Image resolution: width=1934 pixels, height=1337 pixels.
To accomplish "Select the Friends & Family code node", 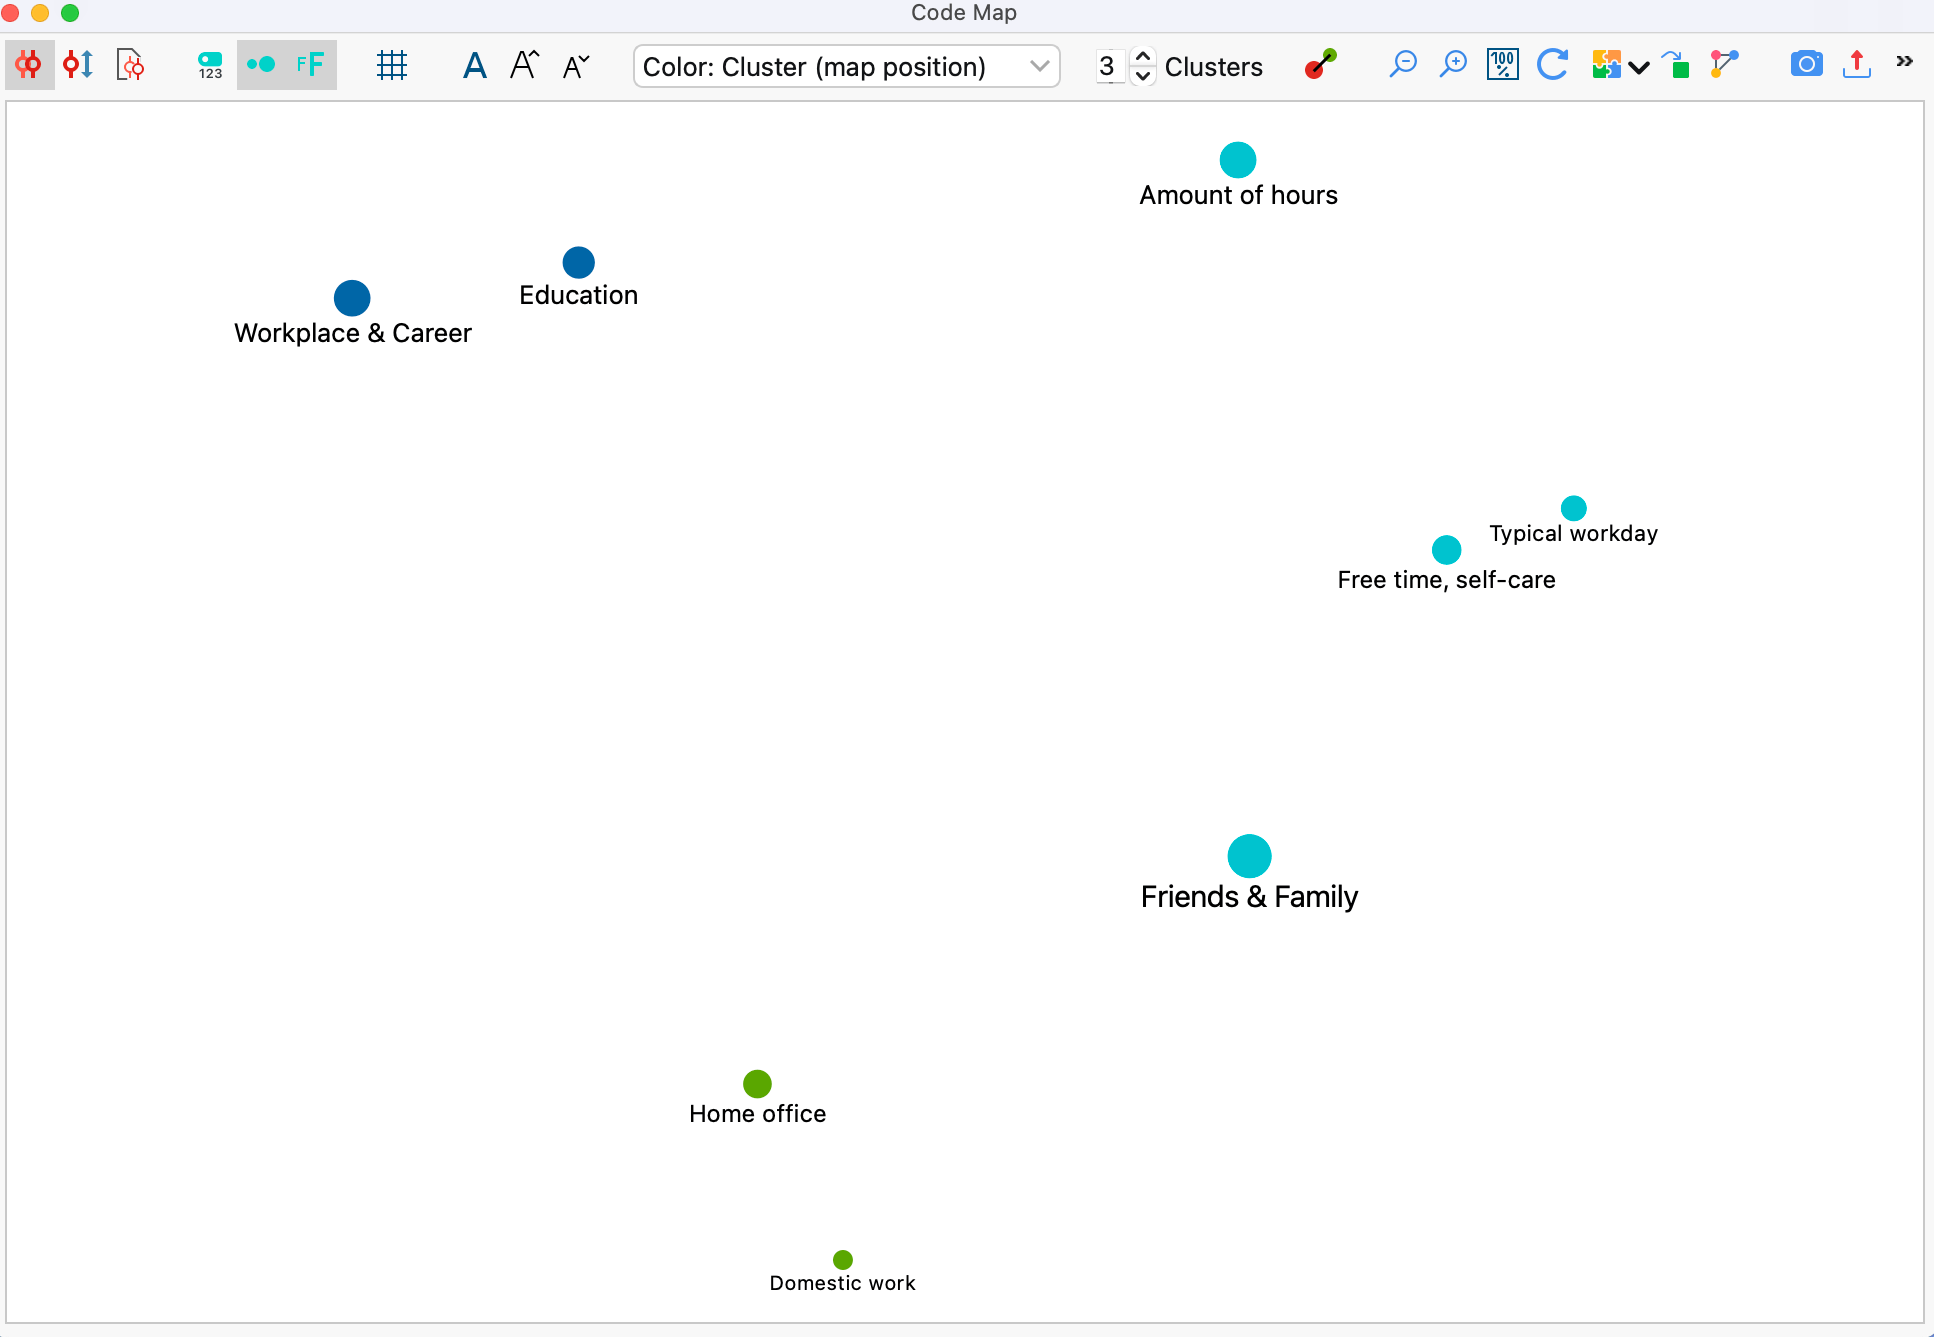I will [1248, 855].
